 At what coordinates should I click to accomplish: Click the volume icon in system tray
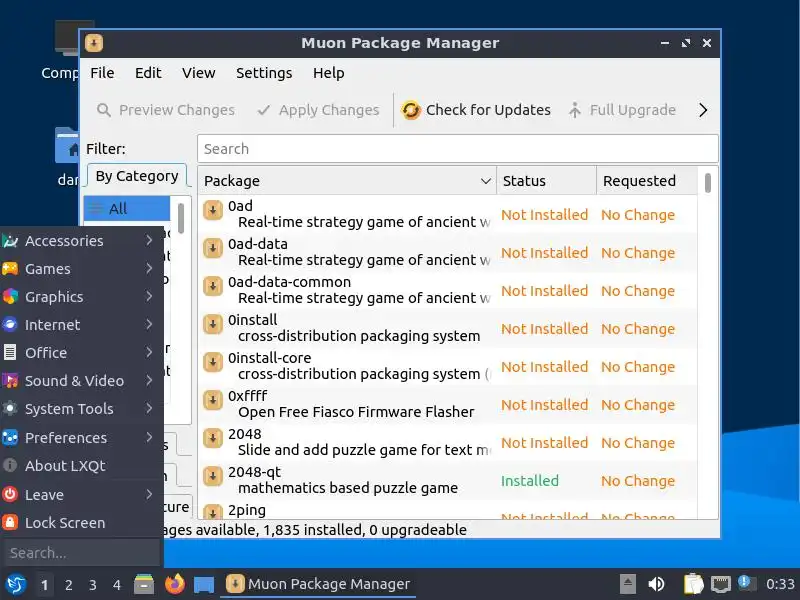656,584
